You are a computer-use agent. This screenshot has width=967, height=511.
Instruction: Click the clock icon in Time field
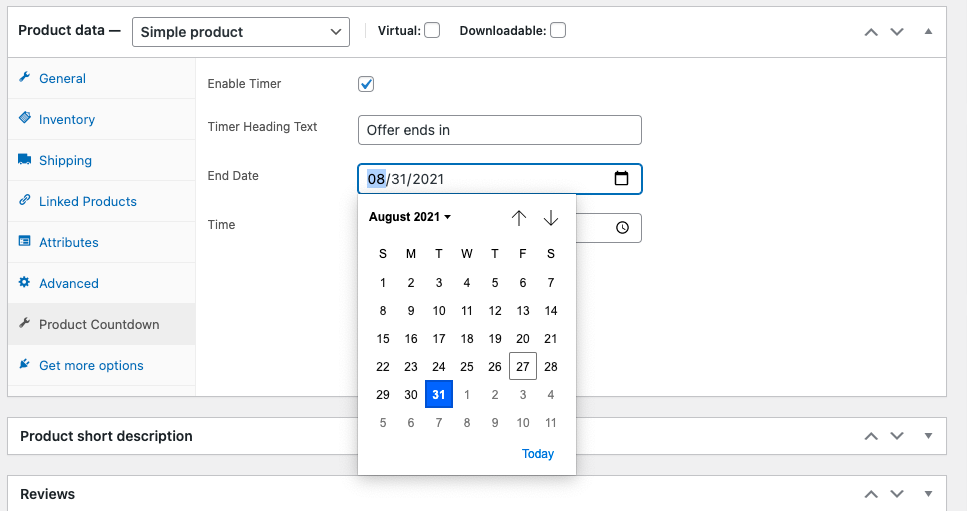tap(622, 228)
